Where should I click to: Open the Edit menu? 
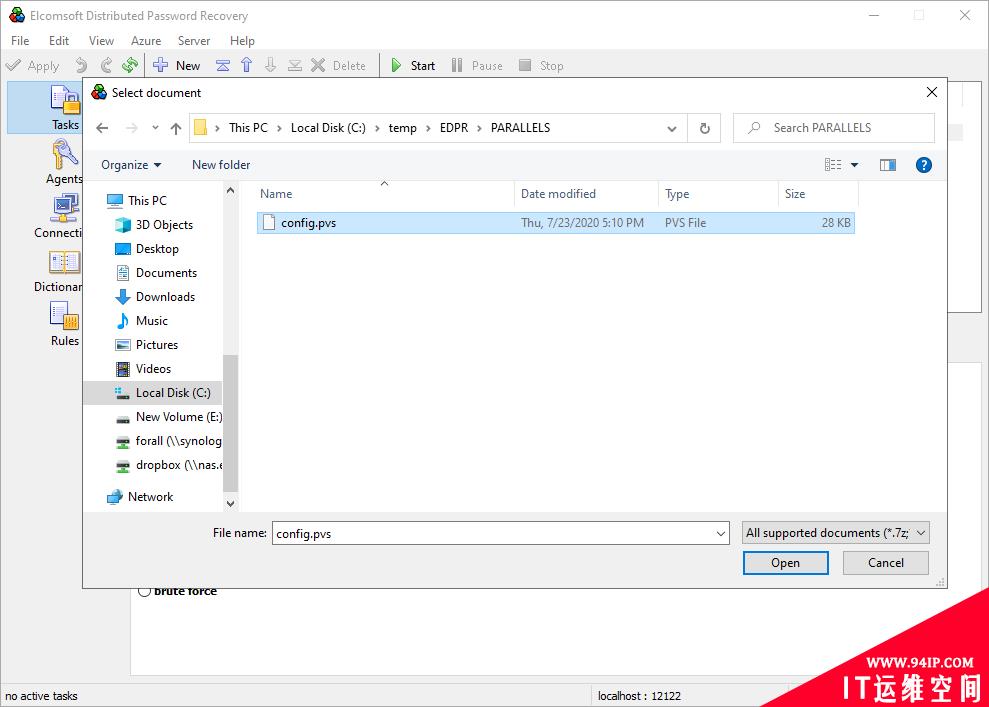coord(59,40)
